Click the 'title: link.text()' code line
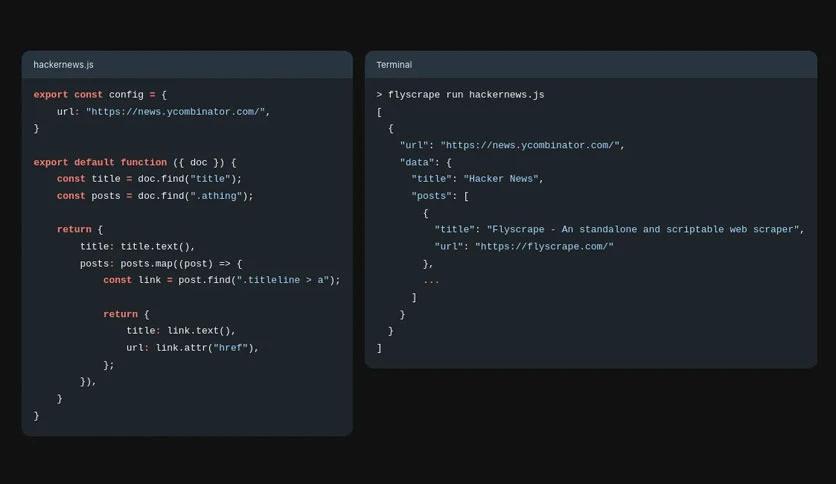This screenshot has height=484, width=836. (181, 330)
